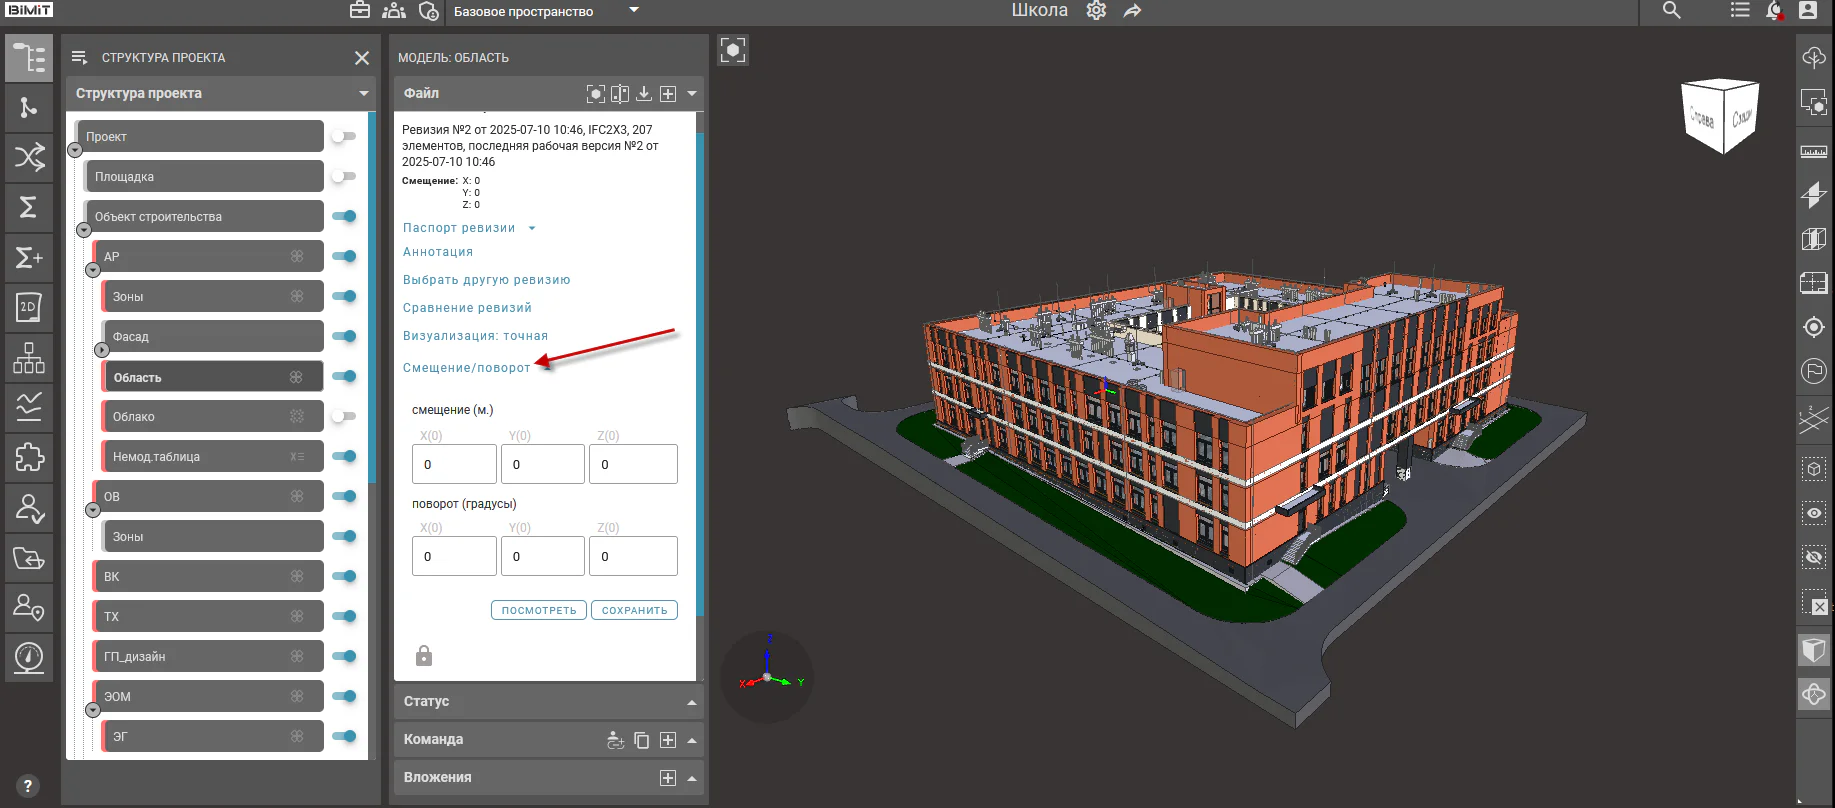Viewport: 1835px width, 808px height.
Task: Open the 2D drawing view icon
Action: click(x=29, y=307)
